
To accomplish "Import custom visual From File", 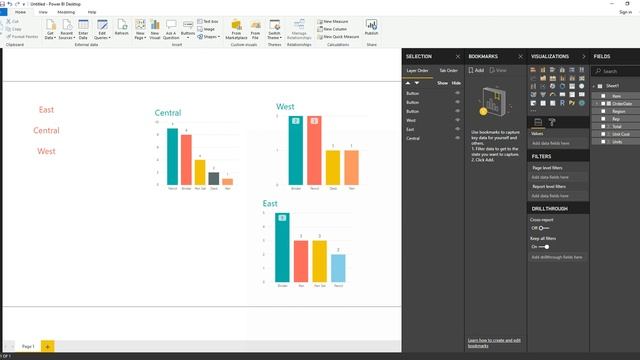I will 256,29.
